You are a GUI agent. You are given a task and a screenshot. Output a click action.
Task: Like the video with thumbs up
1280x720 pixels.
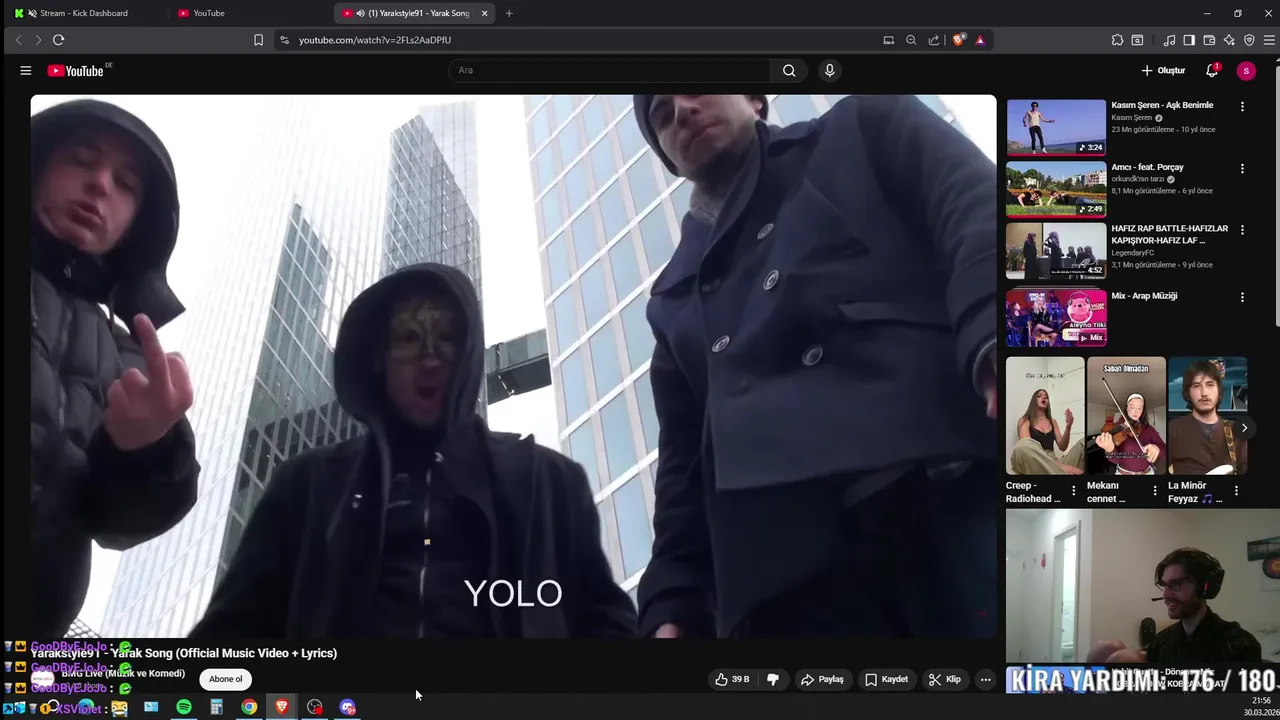[x=732, y=679]
